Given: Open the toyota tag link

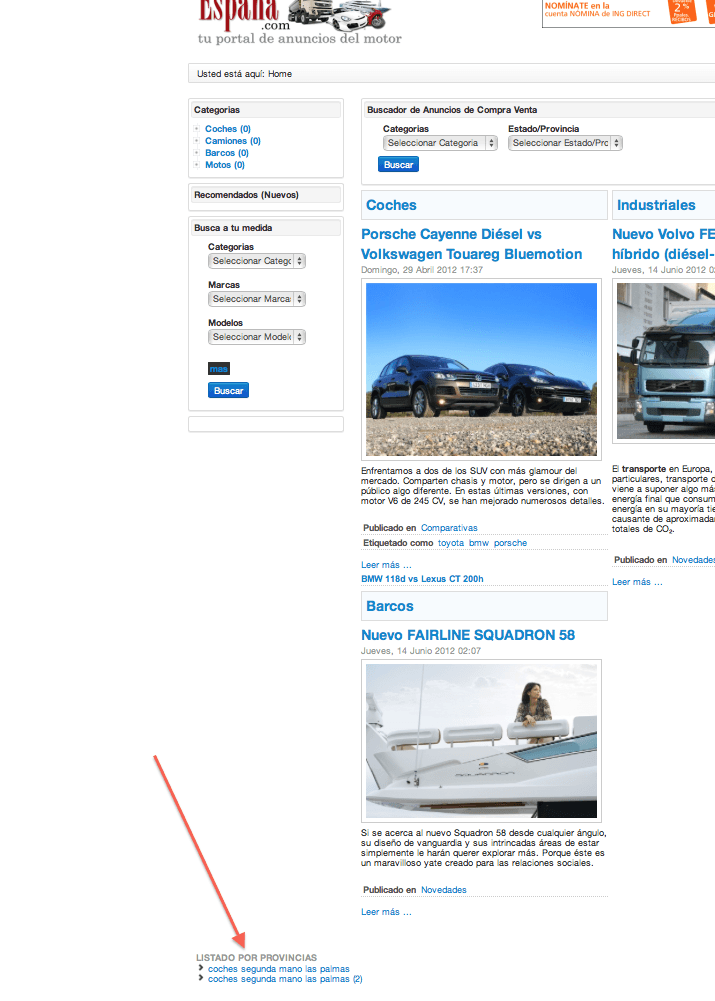Looking at the screenshot, I should tap(451, 543).
